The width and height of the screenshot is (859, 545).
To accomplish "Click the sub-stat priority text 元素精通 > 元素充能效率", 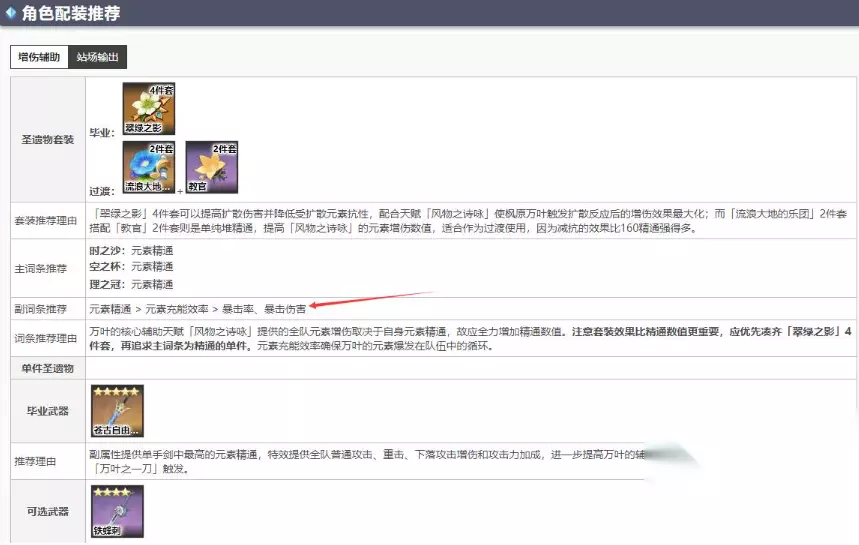I will tap(149, 309).
